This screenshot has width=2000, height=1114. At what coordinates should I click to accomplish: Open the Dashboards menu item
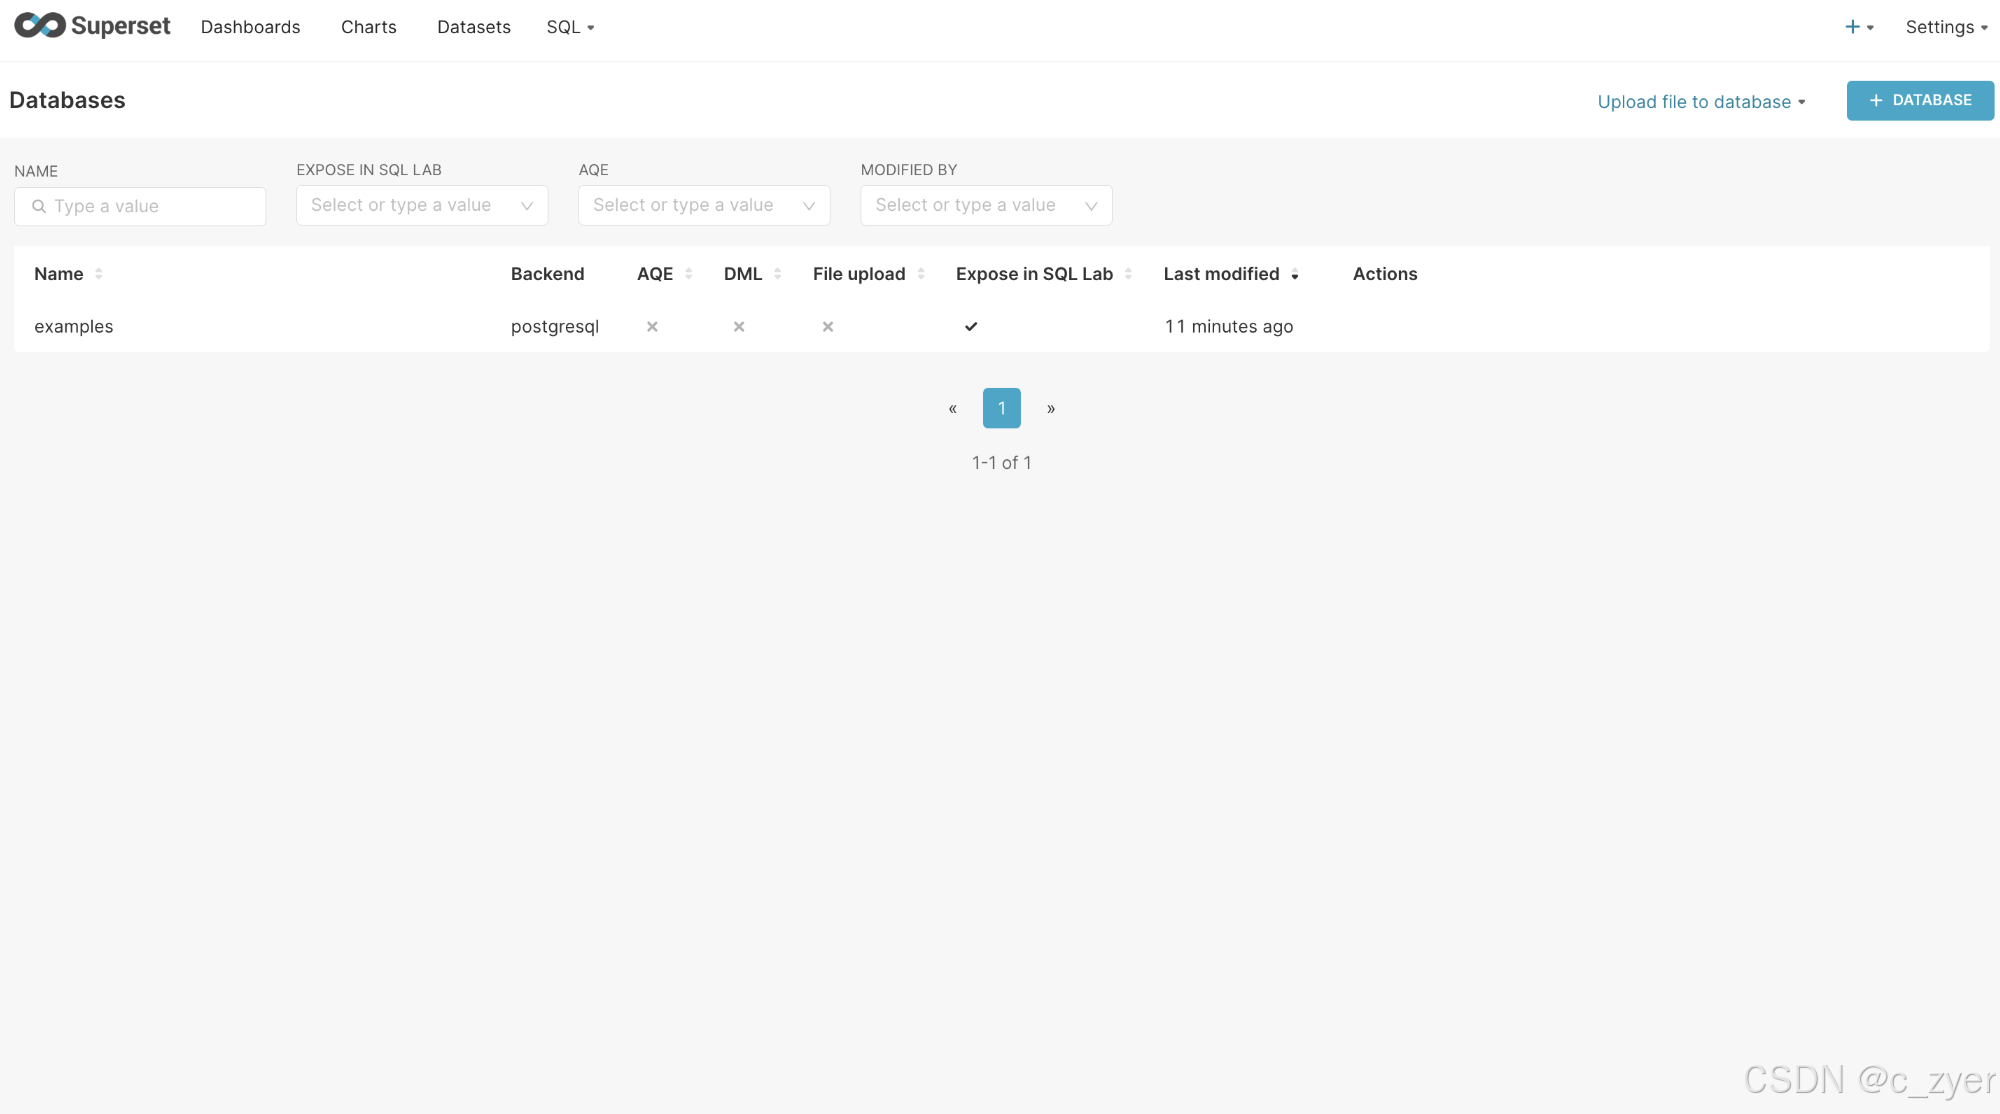pos(250,27)
